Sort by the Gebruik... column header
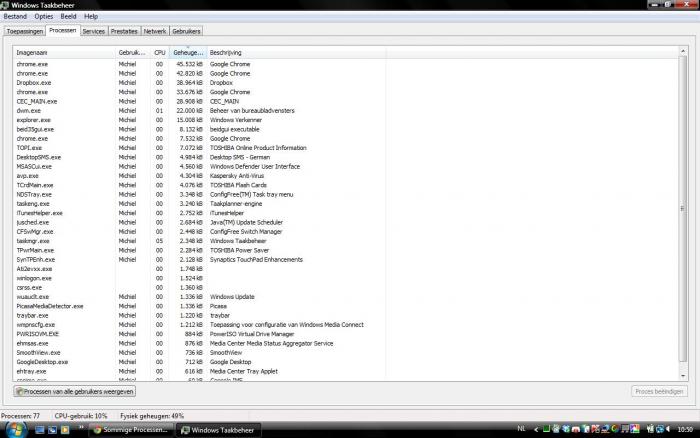The width and height of the screenshot is (700, 438). 133,53
